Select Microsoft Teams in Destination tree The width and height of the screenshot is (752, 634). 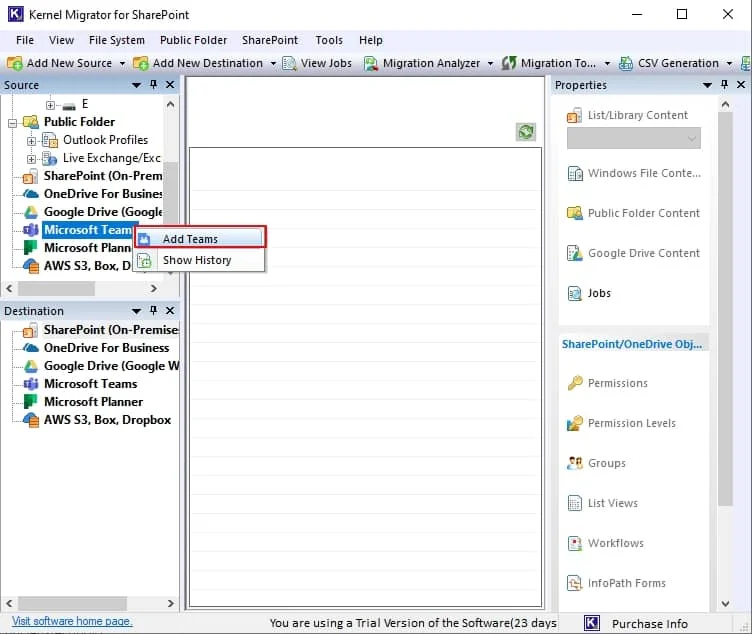pyautogui.click(x=91, y=384)
